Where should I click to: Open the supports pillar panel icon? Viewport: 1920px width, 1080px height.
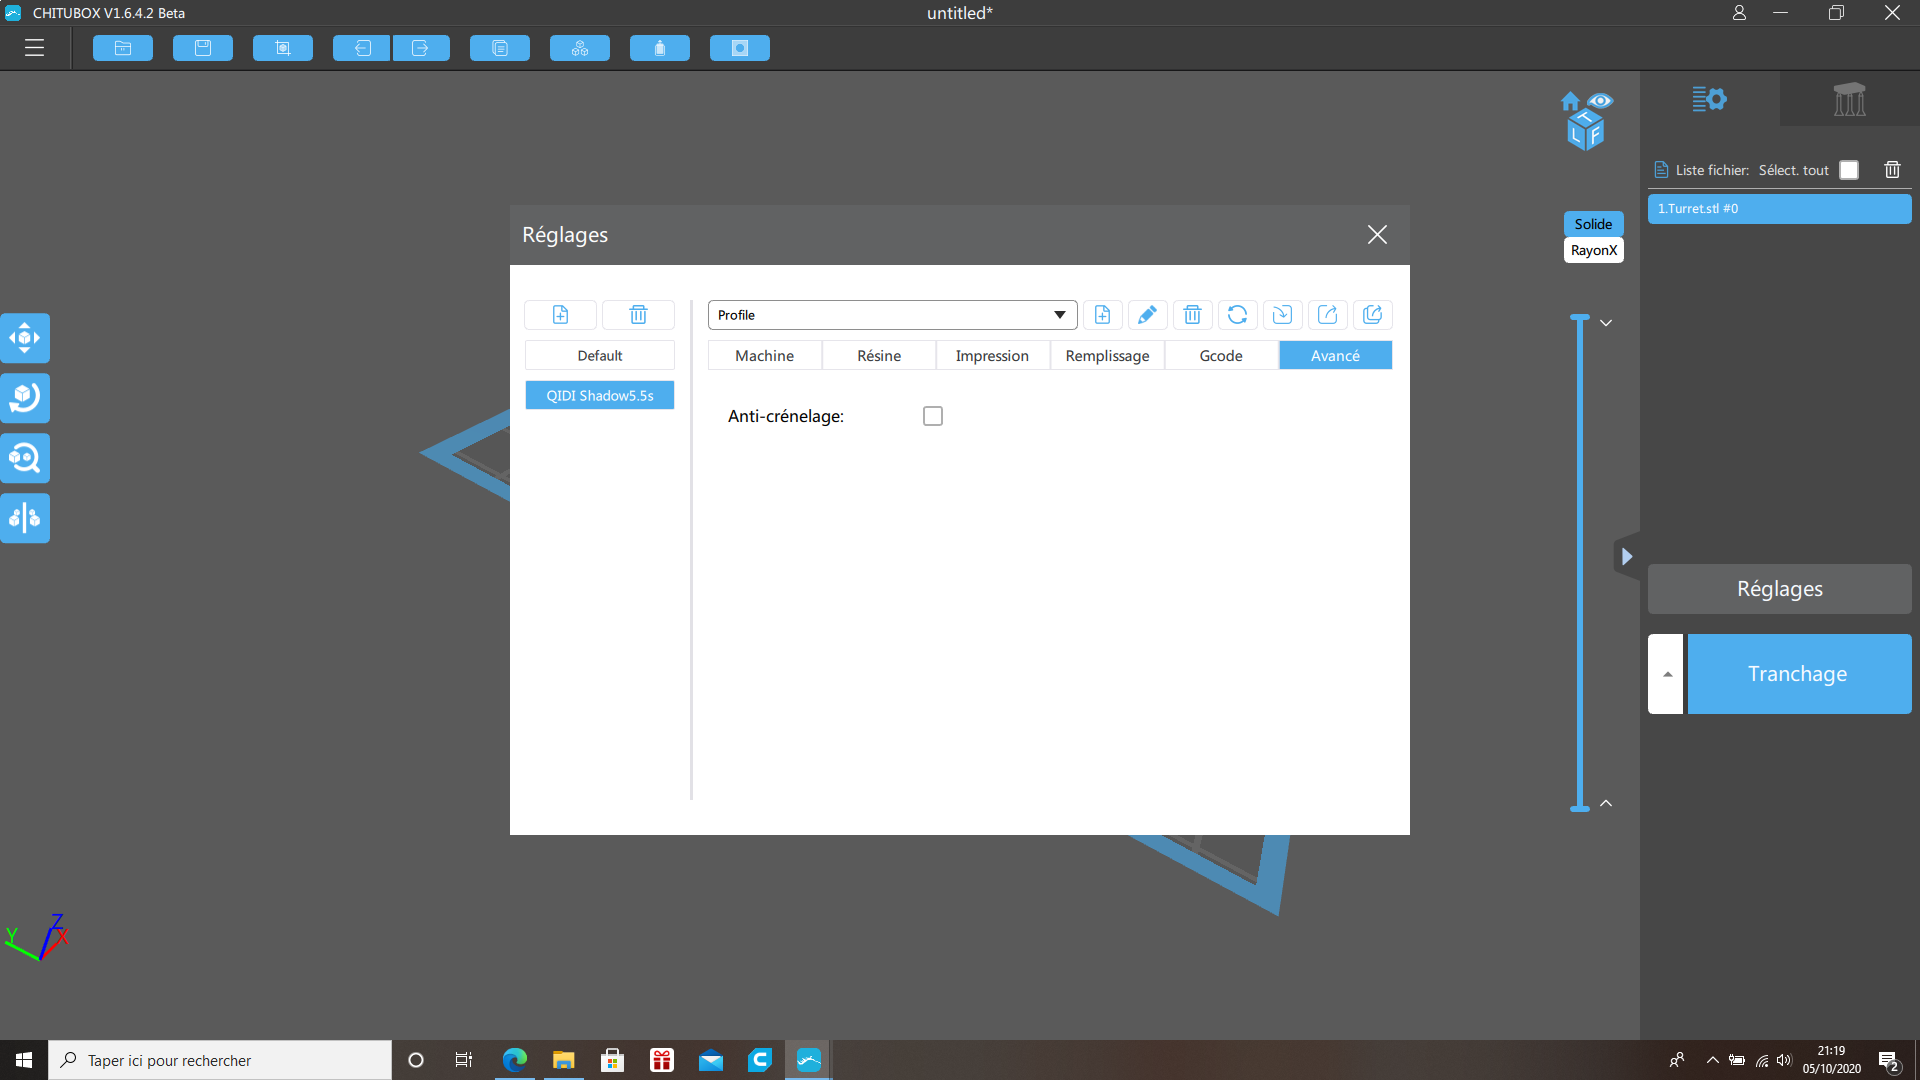click(1849, 99)
